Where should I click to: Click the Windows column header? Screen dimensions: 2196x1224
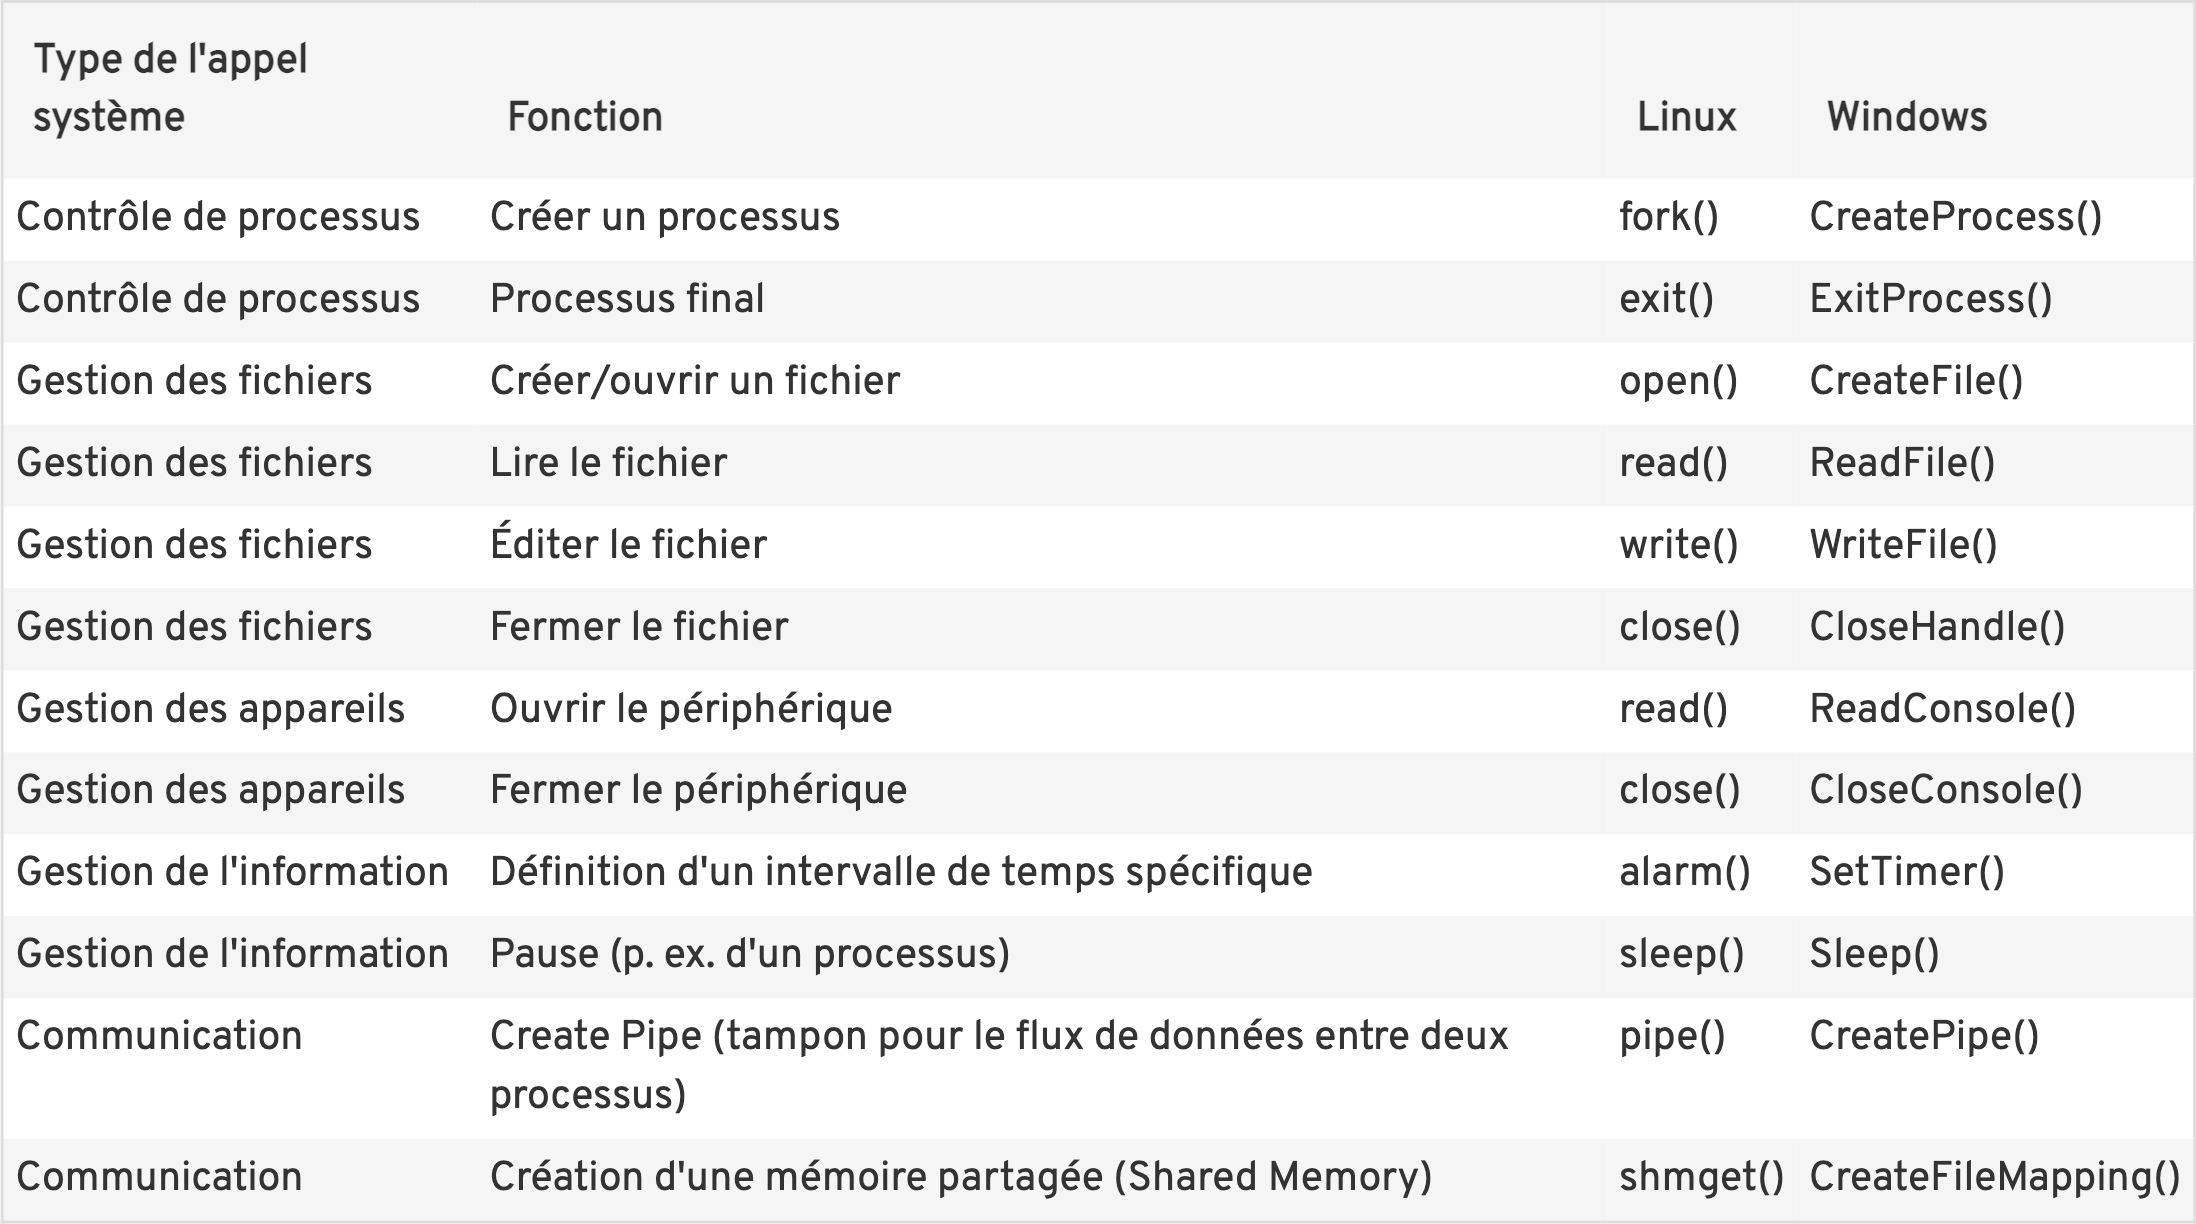pos(1907,117)
